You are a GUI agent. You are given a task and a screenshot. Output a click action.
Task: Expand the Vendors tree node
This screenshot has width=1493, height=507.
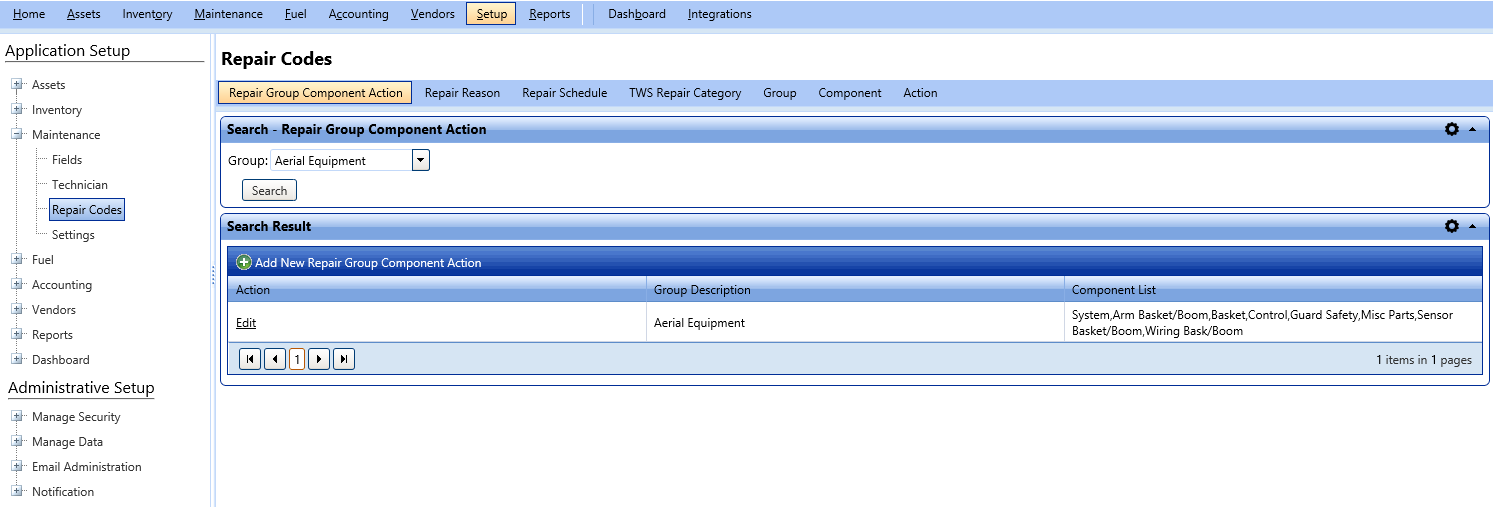point(17,310)
